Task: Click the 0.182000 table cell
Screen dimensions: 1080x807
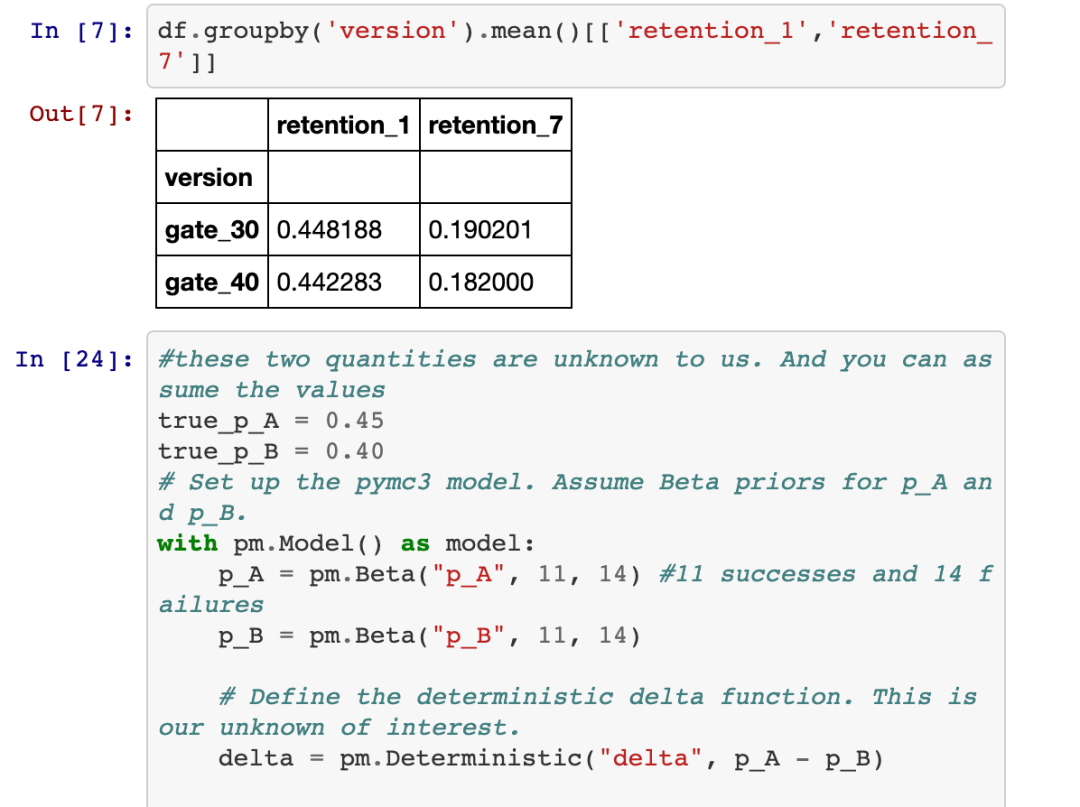Action: (480, 282)
